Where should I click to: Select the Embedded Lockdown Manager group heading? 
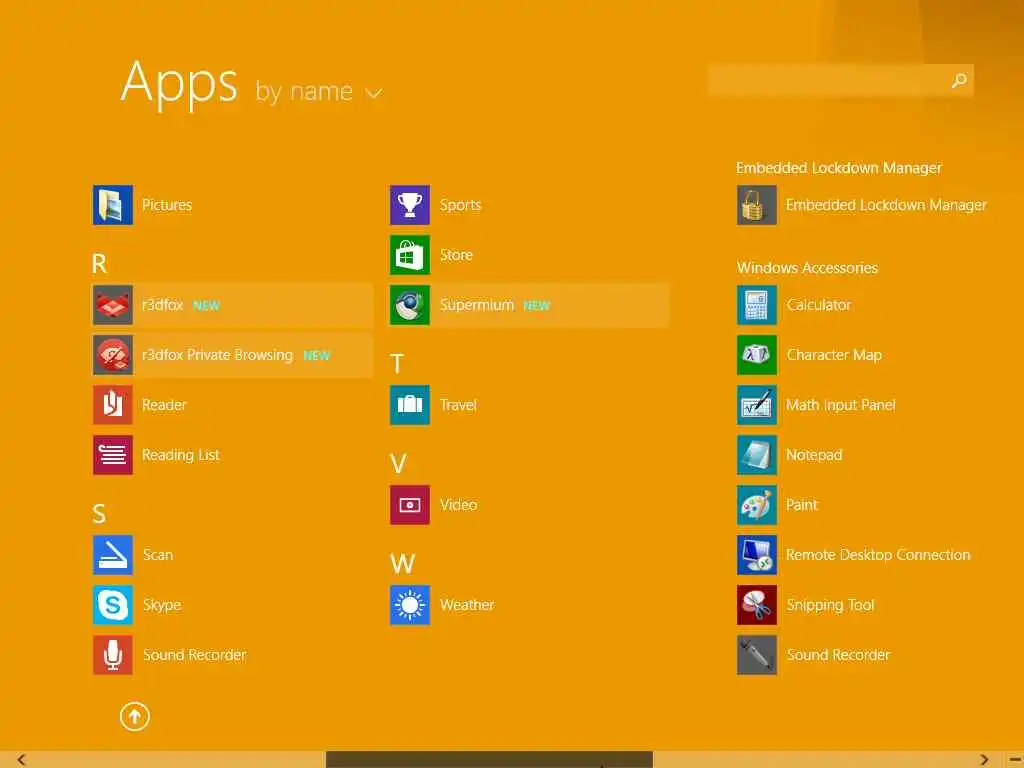point(839,168)
